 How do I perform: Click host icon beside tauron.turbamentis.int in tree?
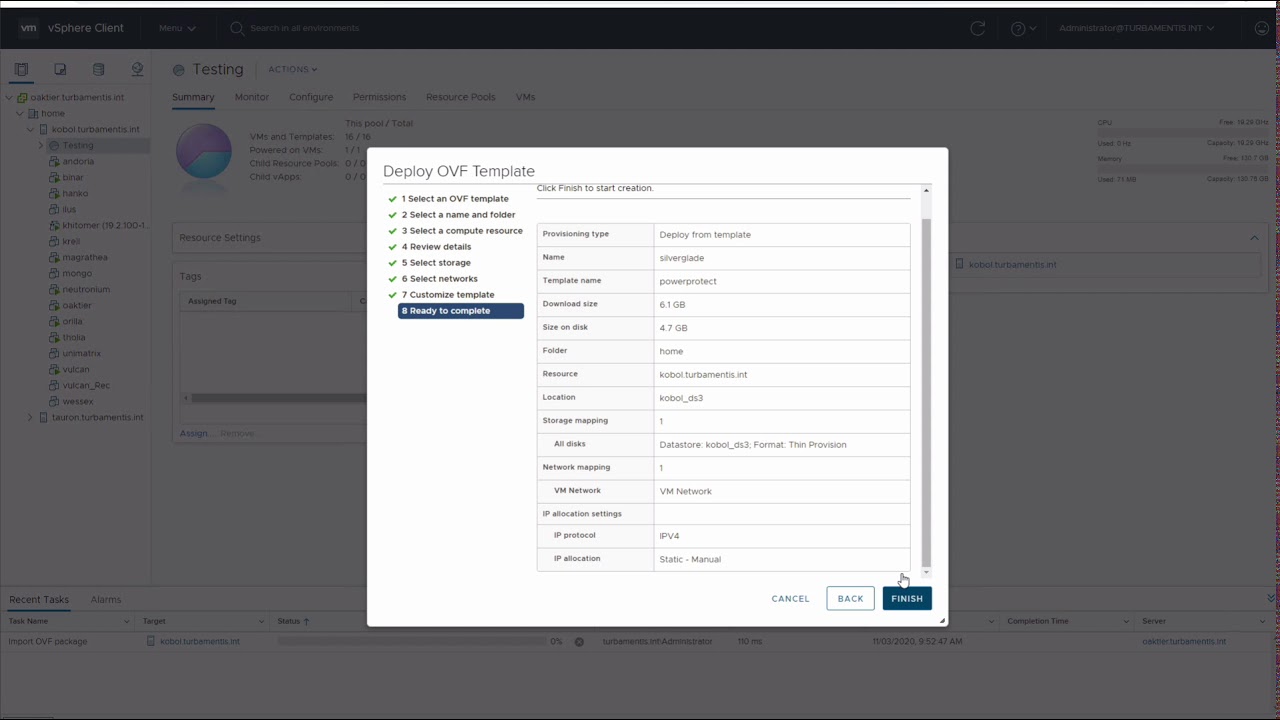pos(44,417)
